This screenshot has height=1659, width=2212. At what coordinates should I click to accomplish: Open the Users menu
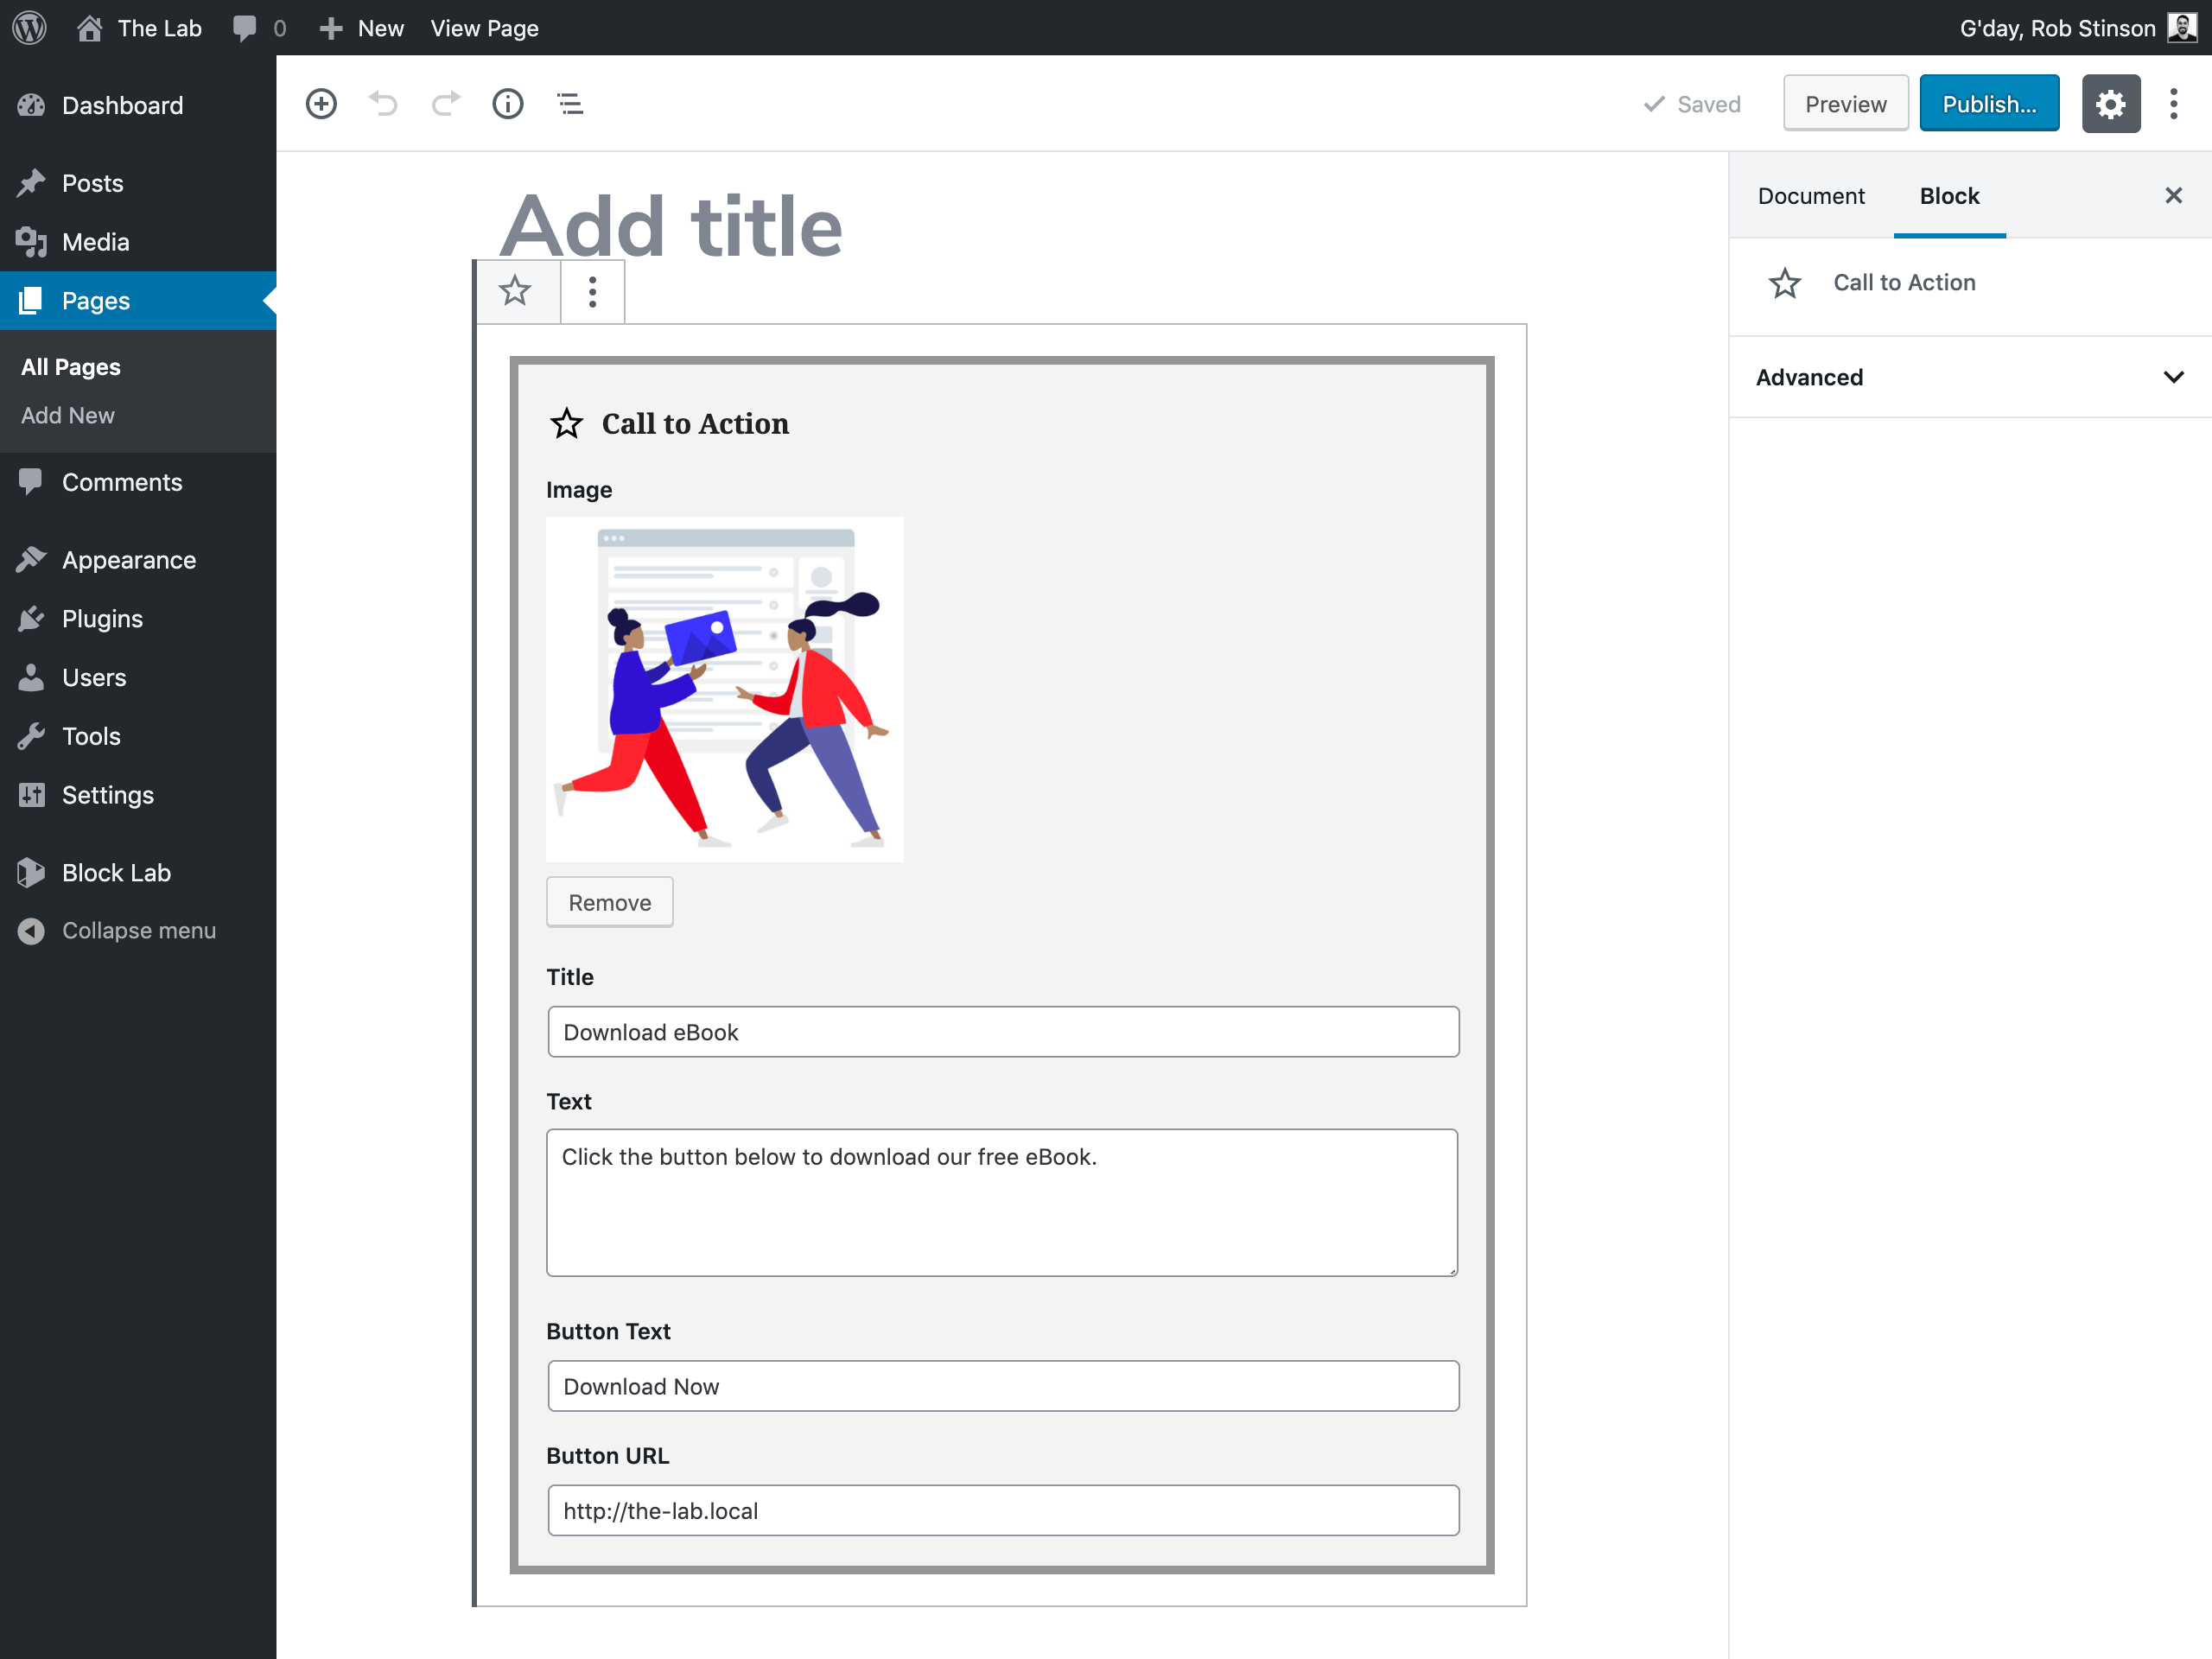(138, 678)
